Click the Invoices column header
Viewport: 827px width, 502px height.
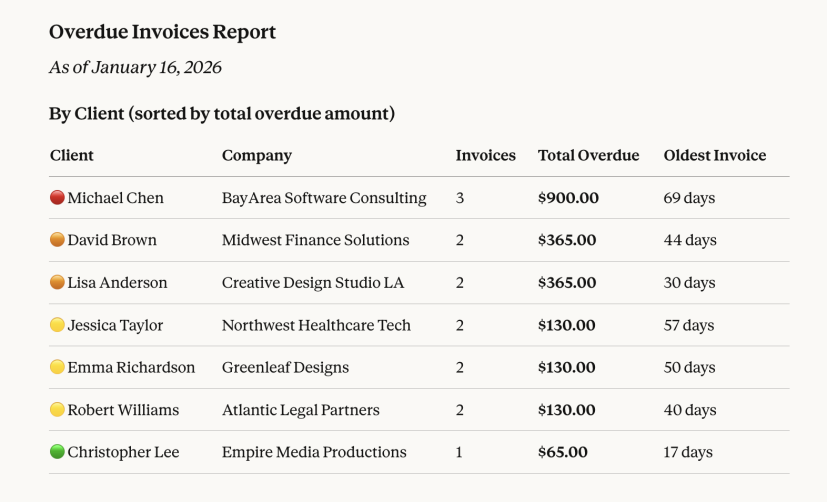click(x=486, y=155)
